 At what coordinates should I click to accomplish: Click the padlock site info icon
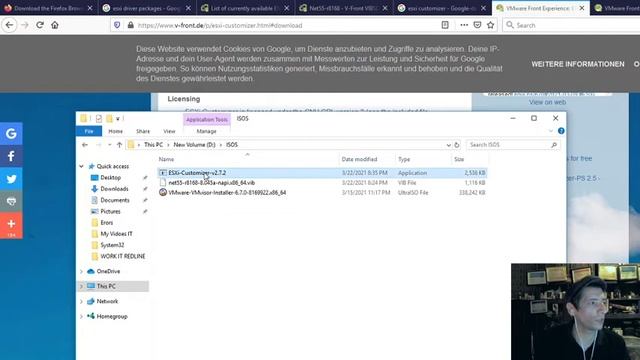click(131, 25)
